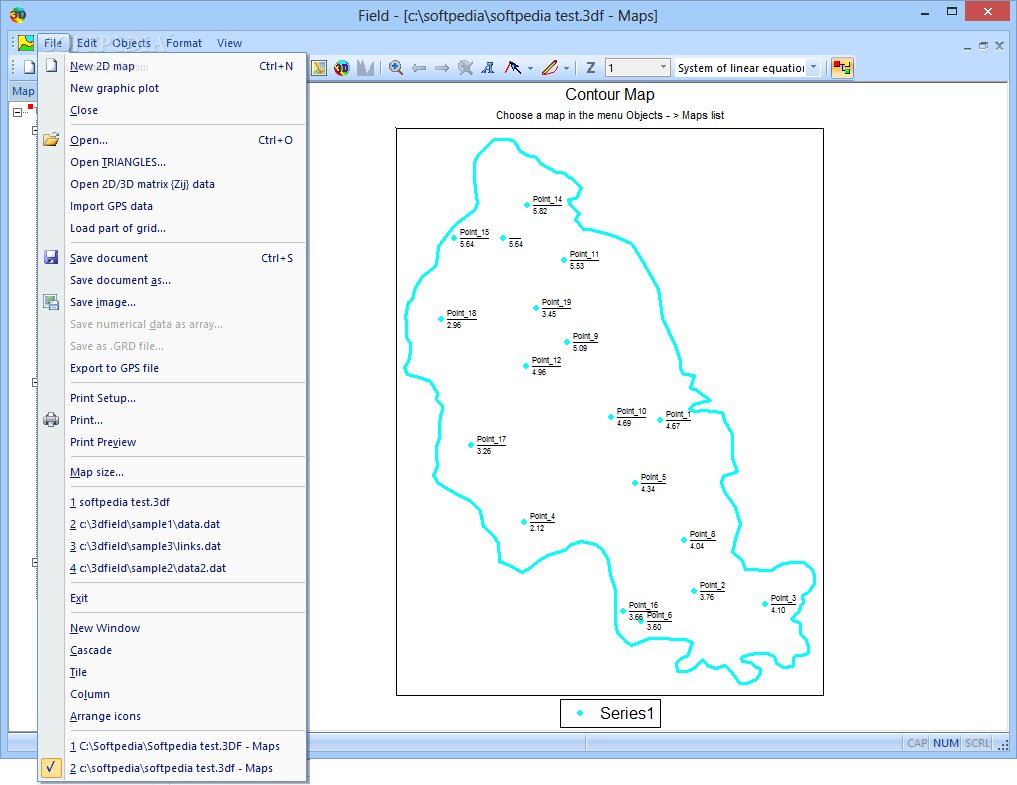Select the arrow pointer selection tool
Viewport: 1017px width, 785px height.
pos(512,67)
